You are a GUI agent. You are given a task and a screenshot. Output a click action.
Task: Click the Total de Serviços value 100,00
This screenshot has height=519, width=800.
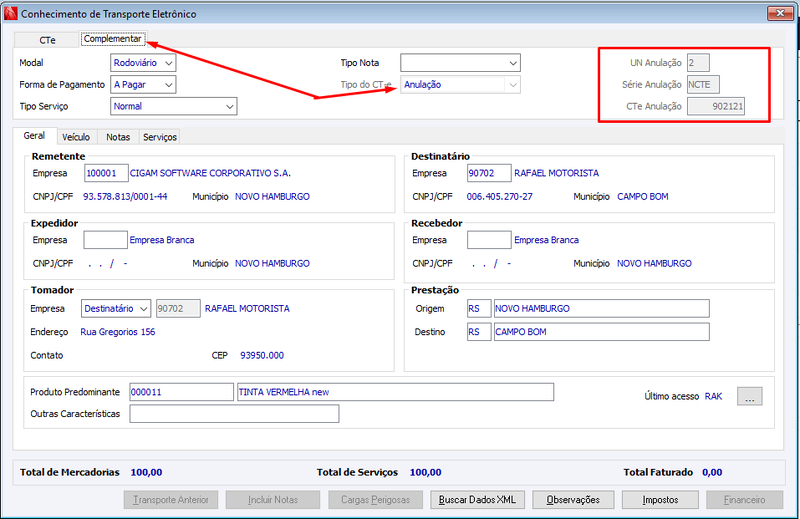[426, 472]
